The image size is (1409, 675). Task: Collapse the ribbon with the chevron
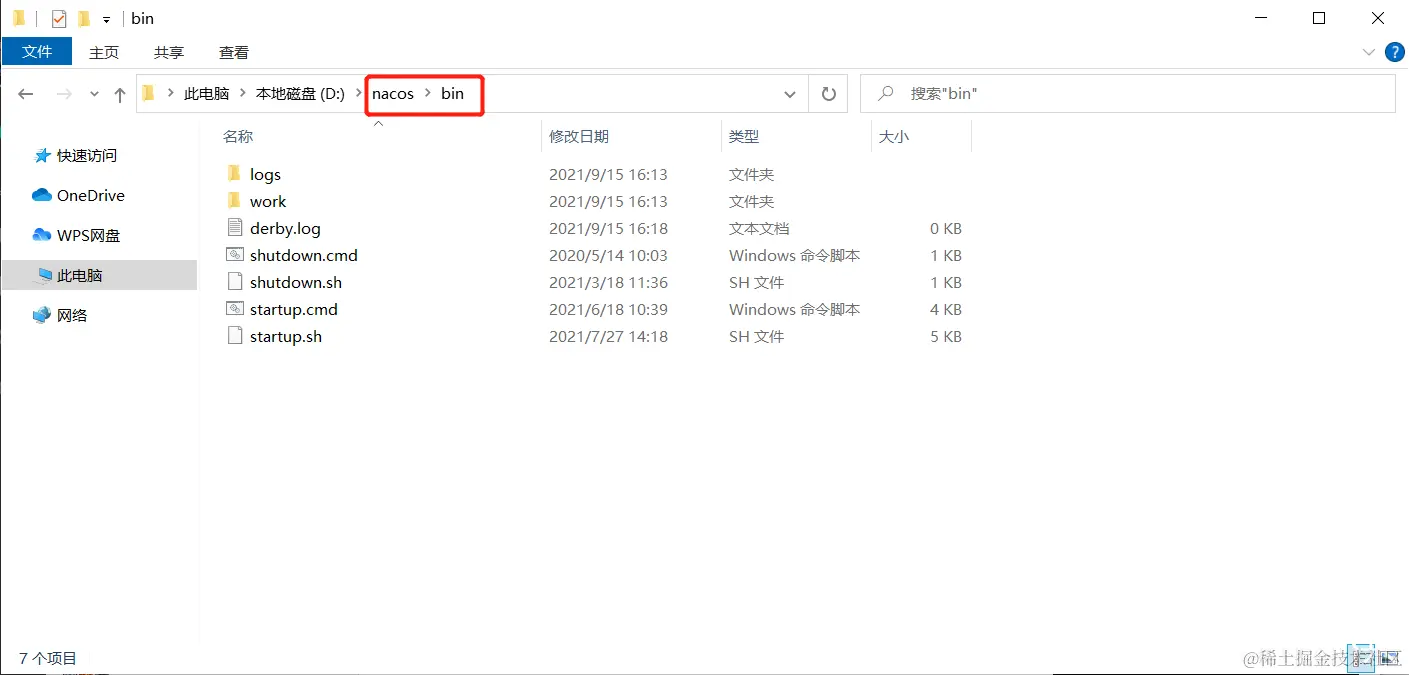pos(1369,52)
